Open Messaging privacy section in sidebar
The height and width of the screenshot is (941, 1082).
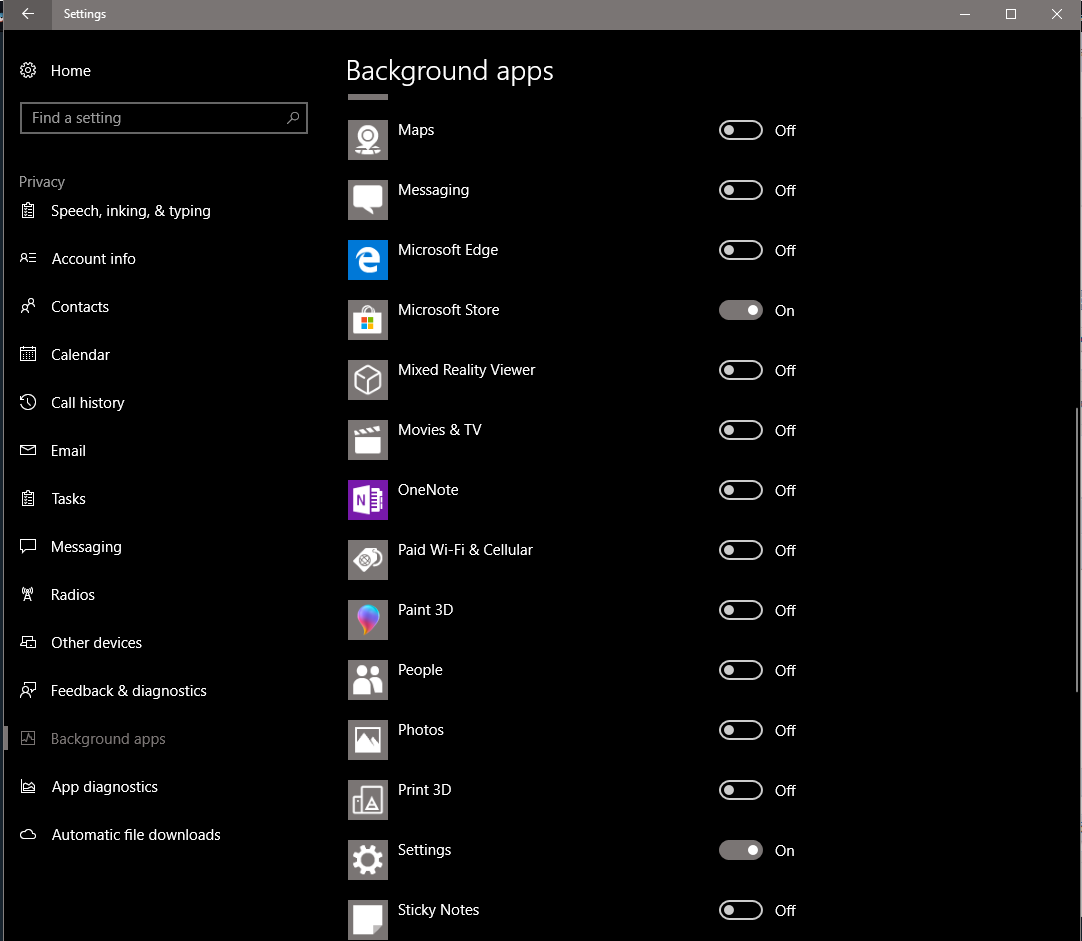tap(86, 547)
